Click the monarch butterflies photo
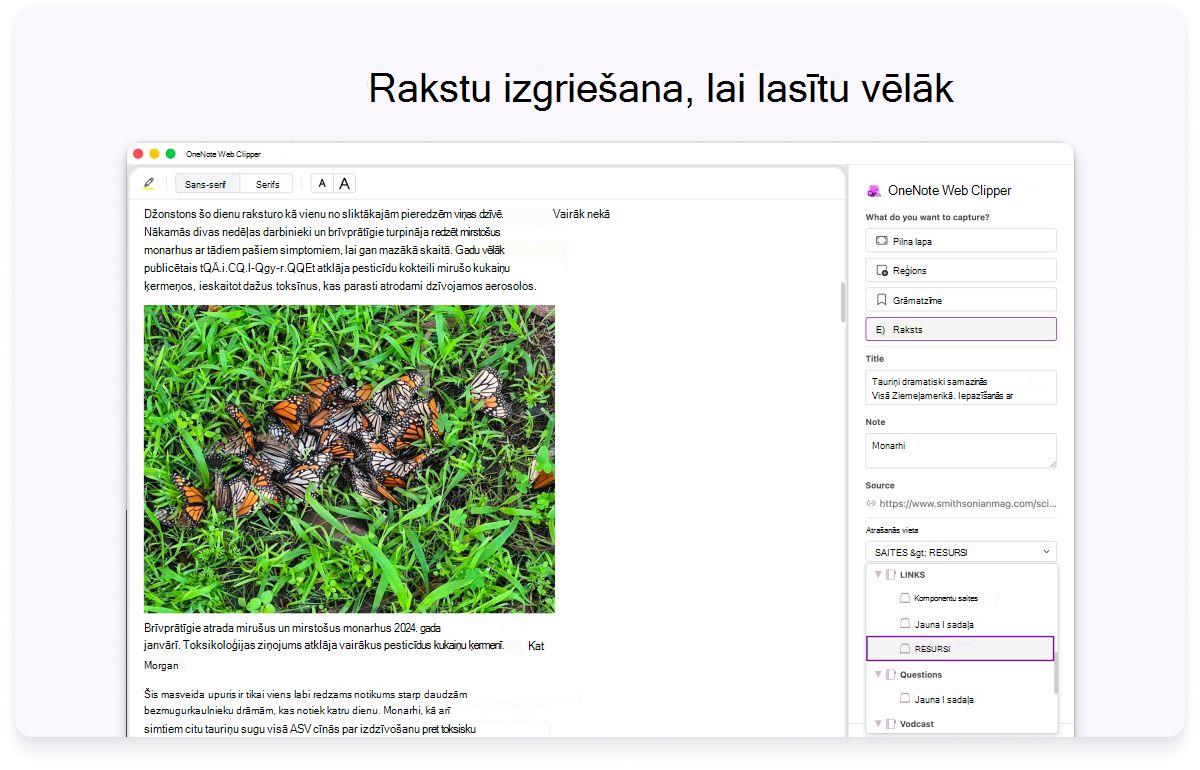The height and width of the screenshot is (770, 1200). click(349, 459)
